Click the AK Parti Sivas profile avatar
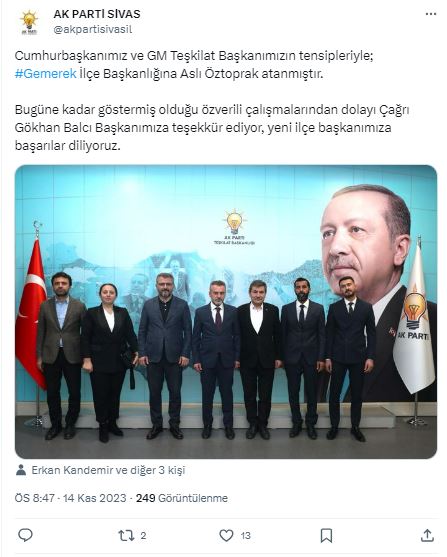This screenshot has width=447, height=557. pos(29,22)
